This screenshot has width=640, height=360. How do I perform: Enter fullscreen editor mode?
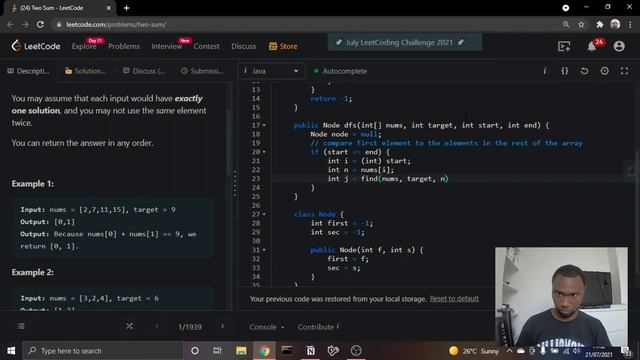click(624, 71)
